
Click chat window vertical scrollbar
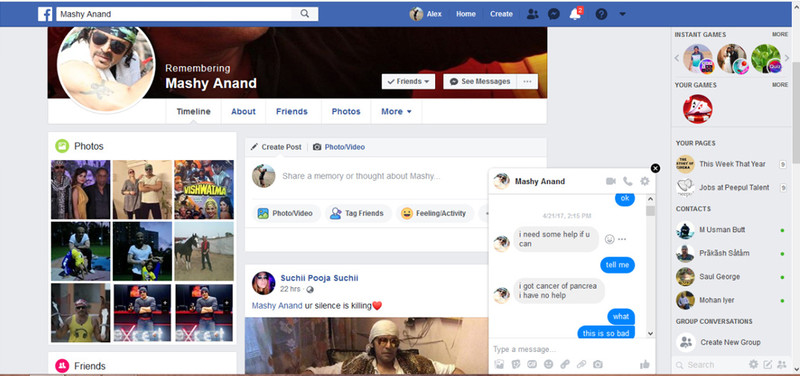(650, 265)
